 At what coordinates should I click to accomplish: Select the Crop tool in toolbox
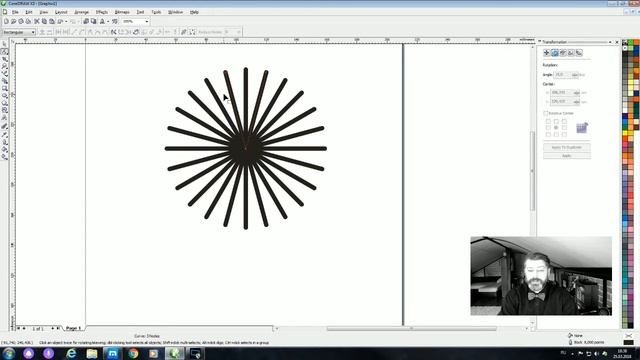click(4, 59)
